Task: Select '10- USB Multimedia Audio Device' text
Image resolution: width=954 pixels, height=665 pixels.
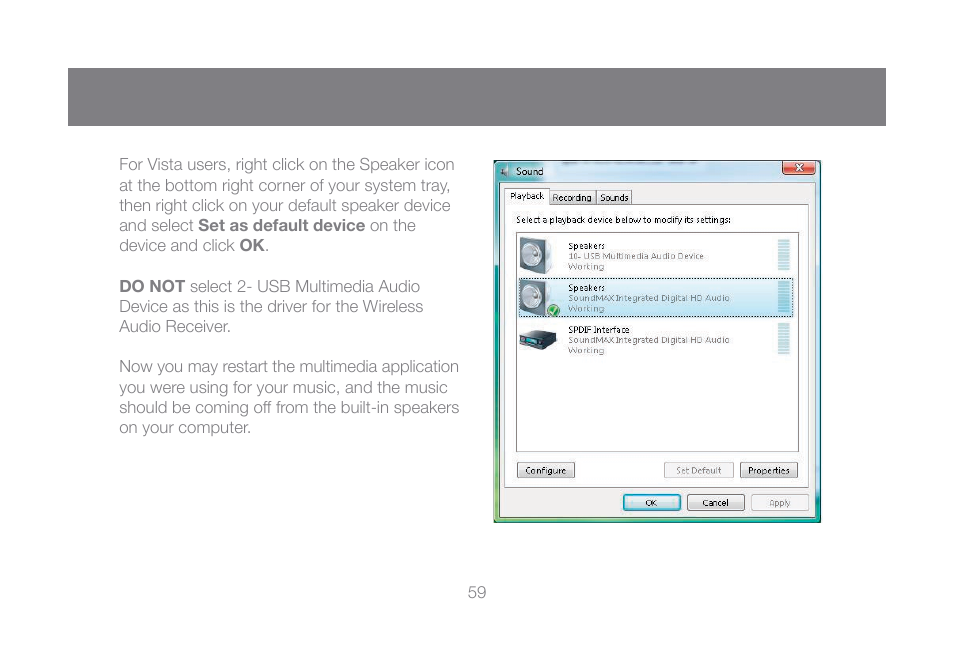Action: pos(636,256)
